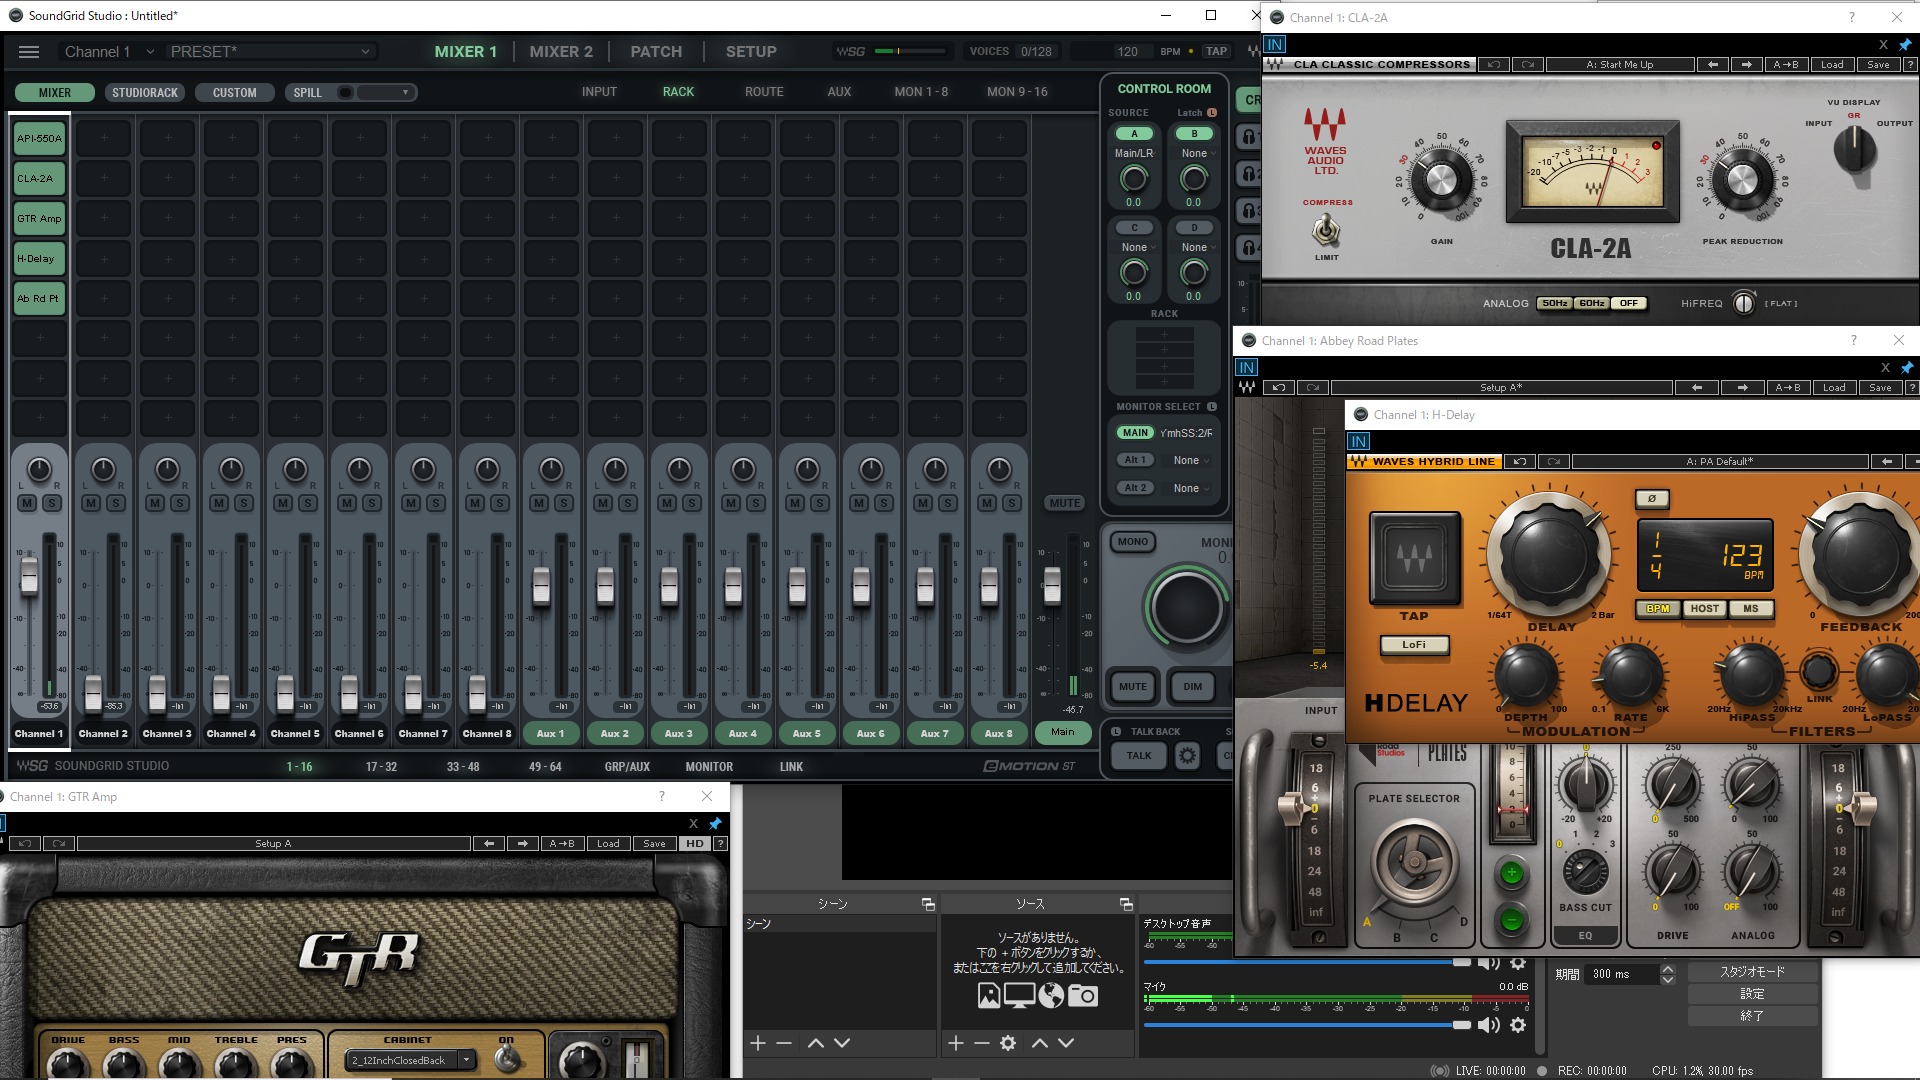The width and height of the screenshot is (1920, 1080).
Task: Open Alt 1 monitor None dropdown
Action: click(x=1190, y=461)
